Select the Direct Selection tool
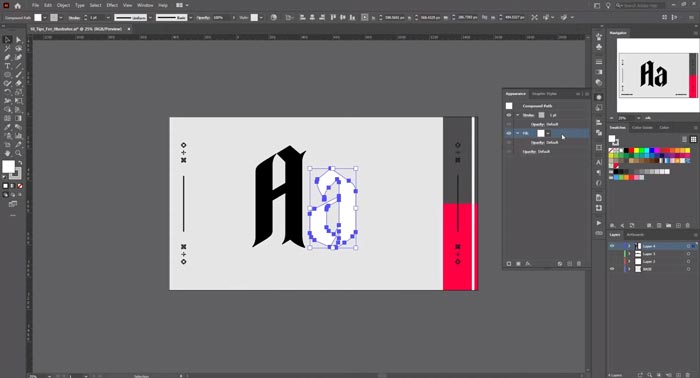Viewport: 700px width, 378px height. coord(18,40)
